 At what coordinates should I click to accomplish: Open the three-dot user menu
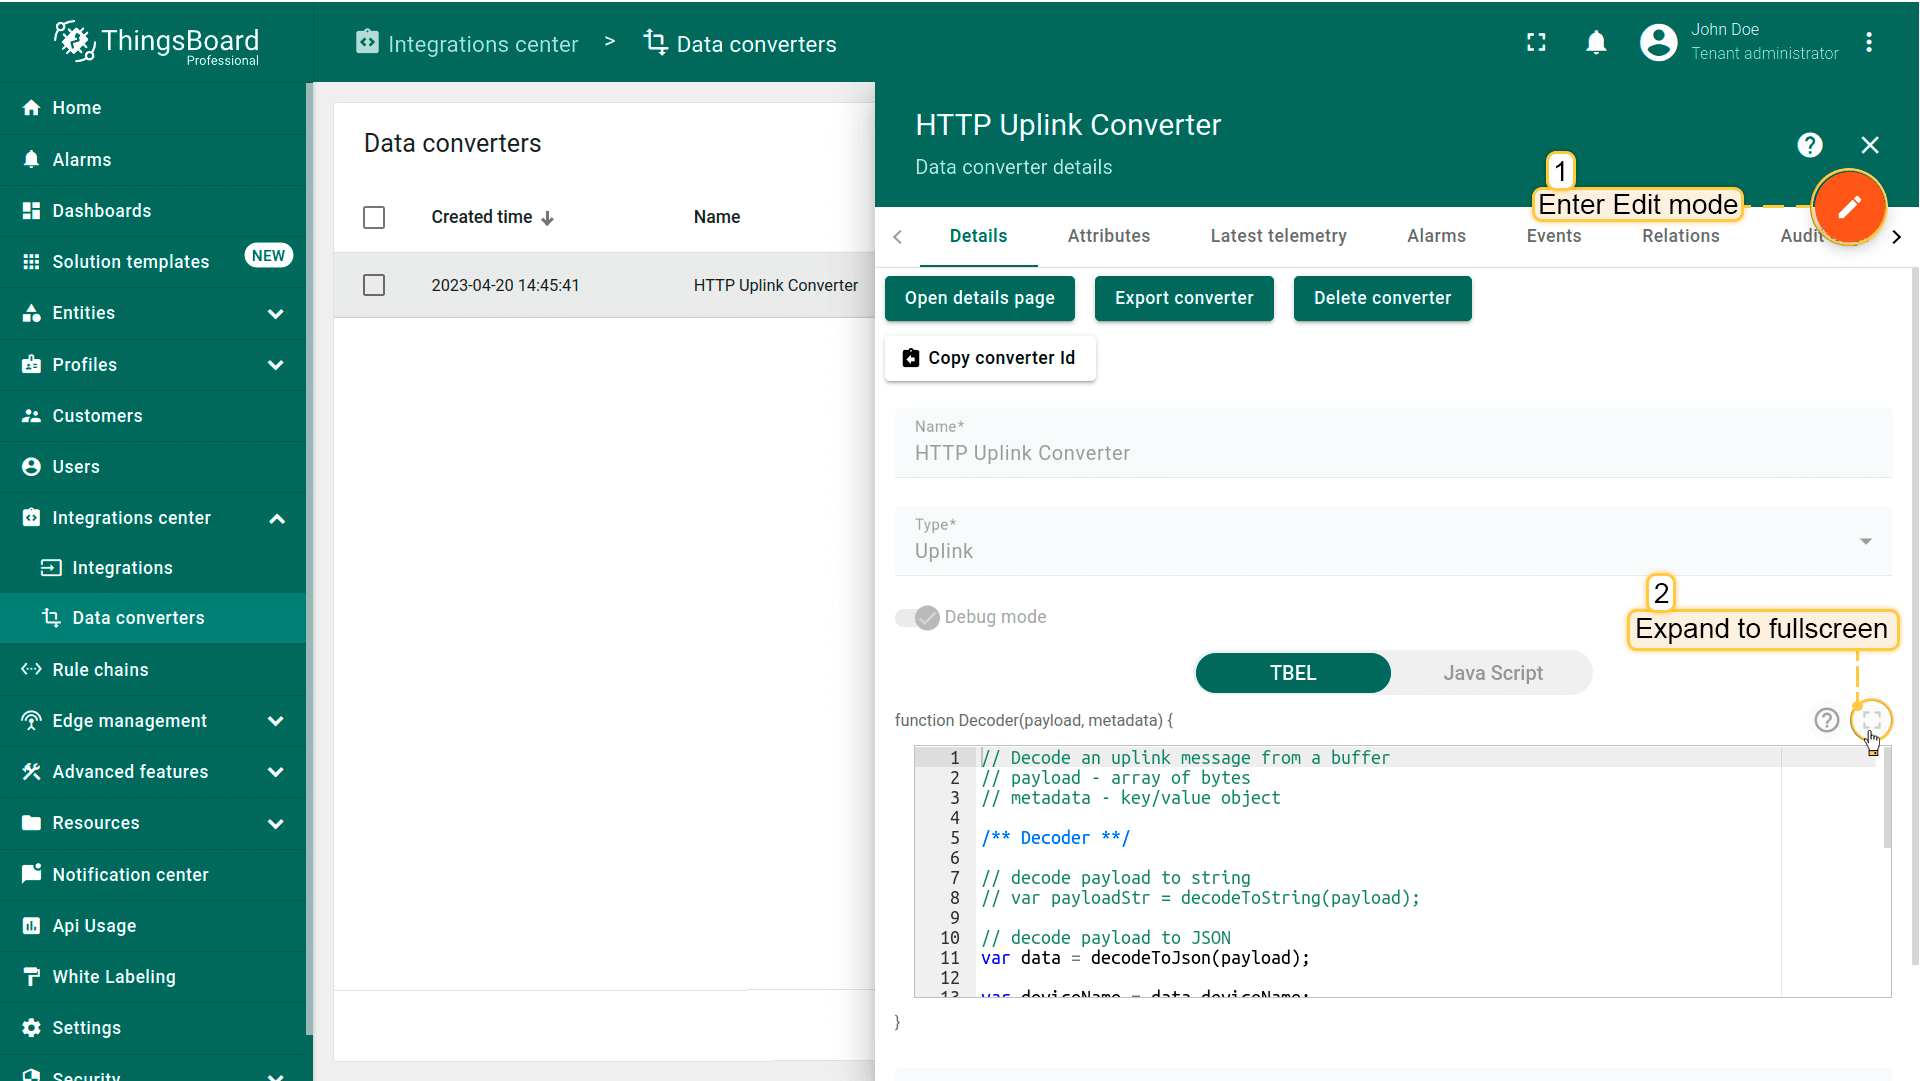[1868, 43]
